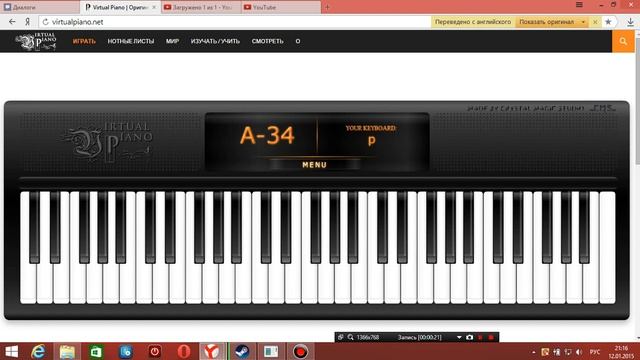
Task: Open the 'МИР' navigation item
Action: (x=172, y=41)
